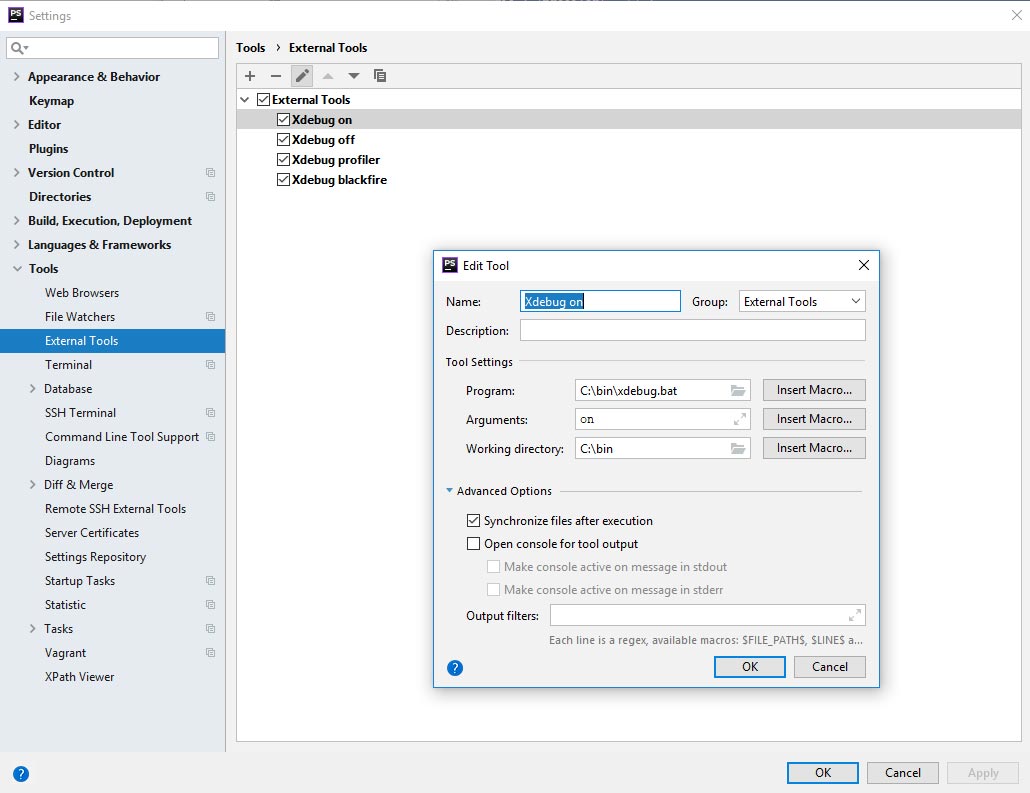Expand Version Control section
The image size is (1030, 793).
16,172
